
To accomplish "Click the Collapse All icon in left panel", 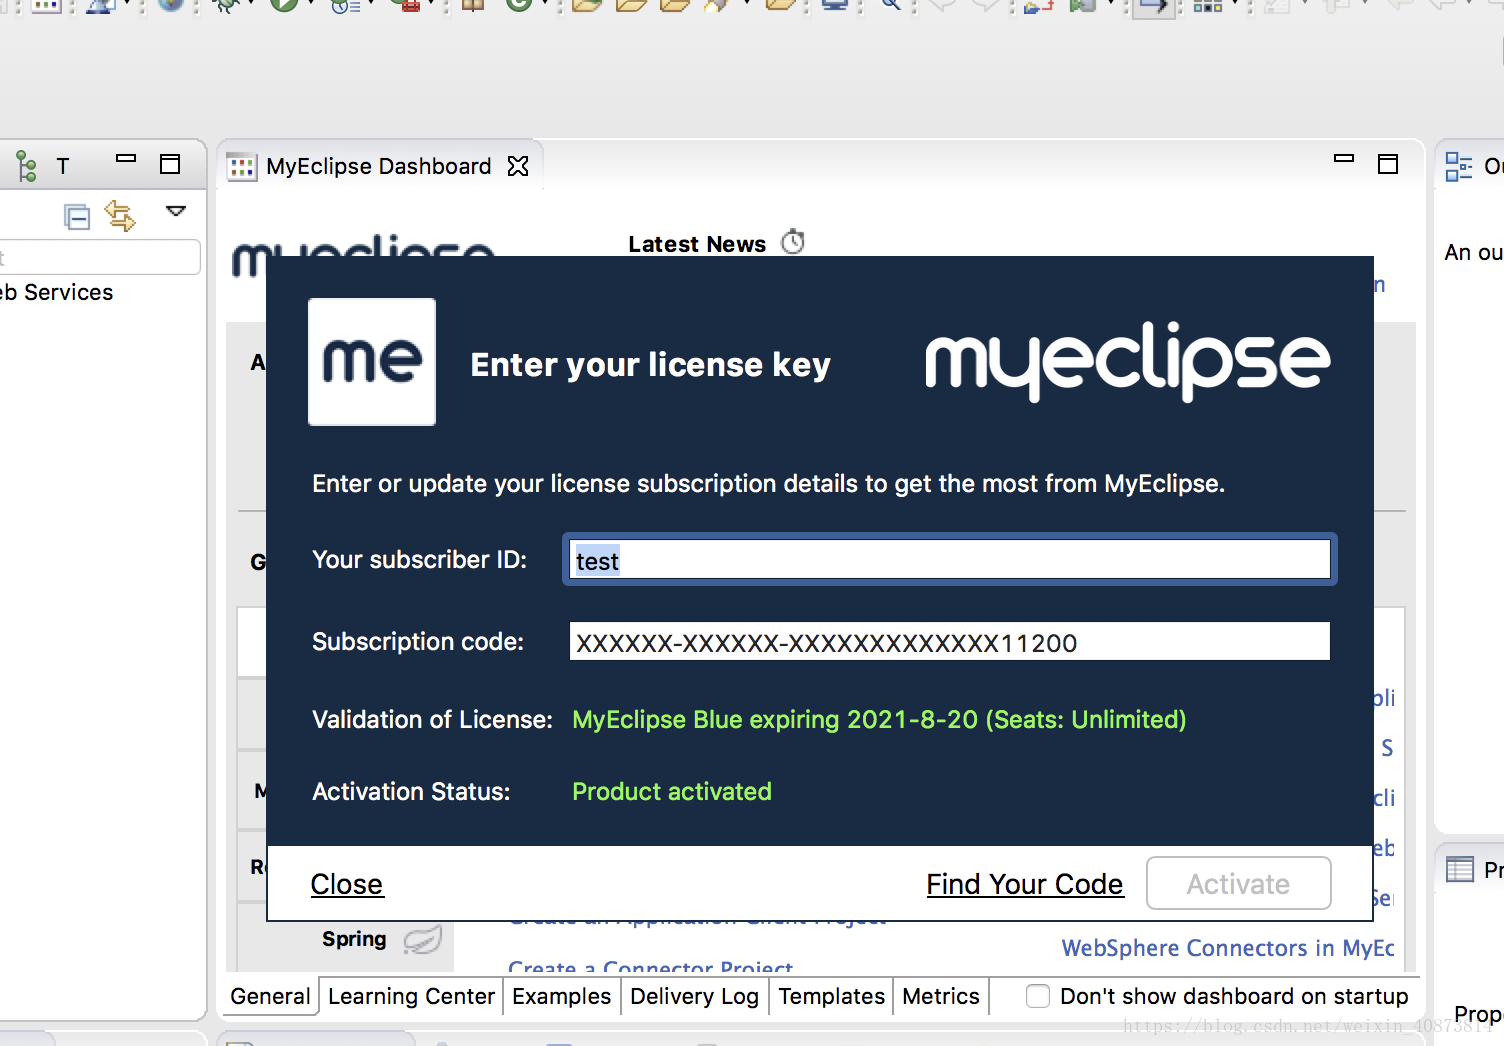I will tap(77, 216).
